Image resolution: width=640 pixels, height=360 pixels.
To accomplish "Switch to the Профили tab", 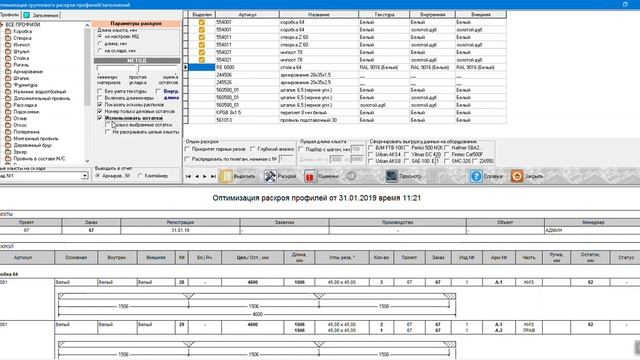I will coord(10,15).
